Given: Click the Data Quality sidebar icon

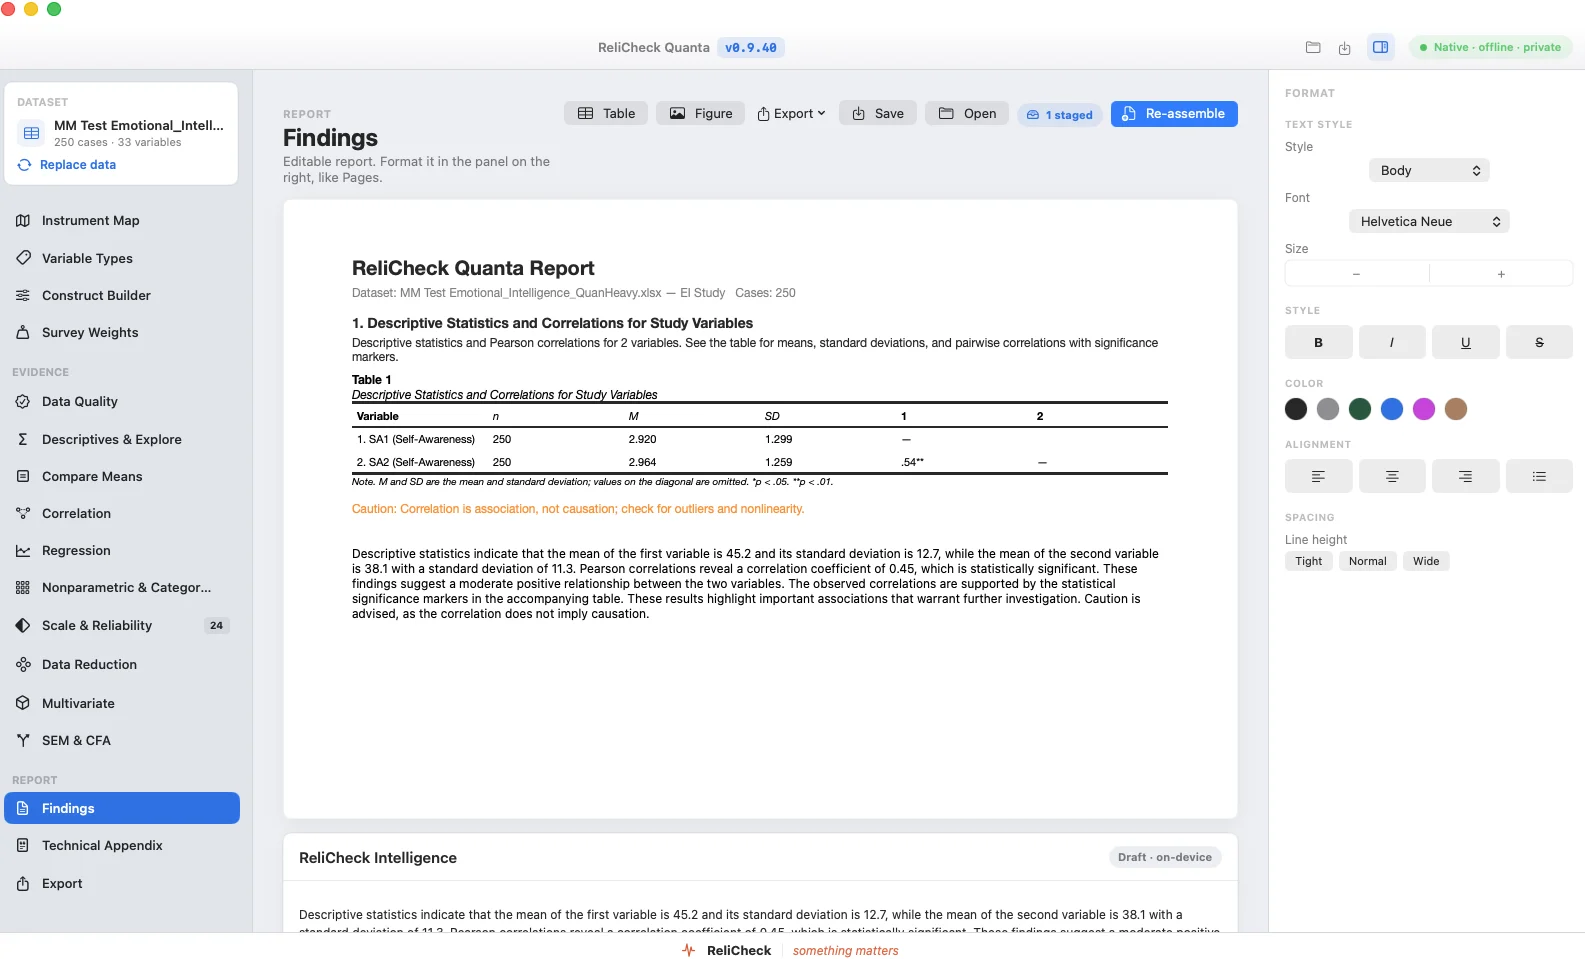Looking at the screenshot, I should pos(23,401).
